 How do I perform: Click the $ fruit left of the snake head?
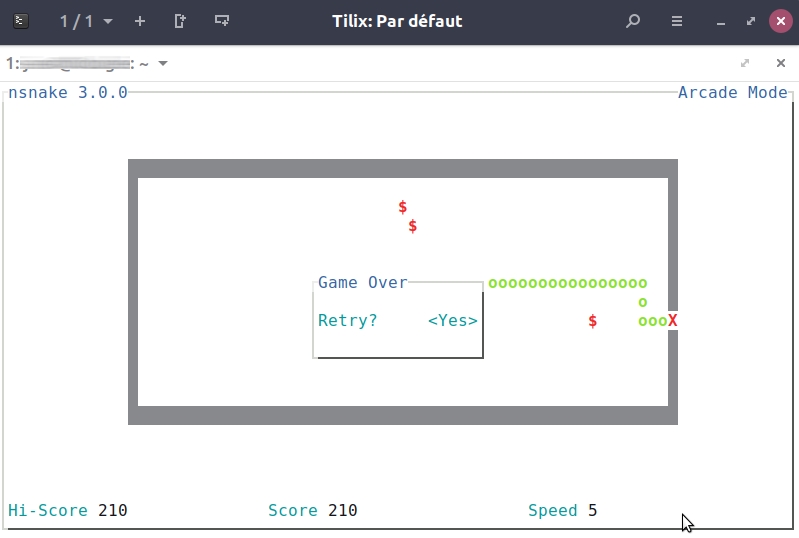[x=593, y=321]
